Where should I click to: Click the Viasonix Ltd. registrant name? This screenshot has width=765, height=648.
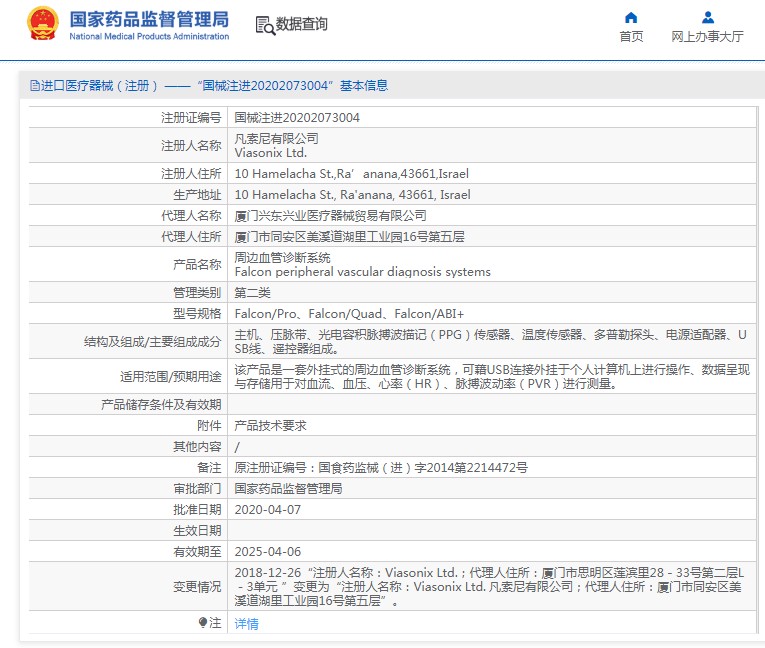270,153
